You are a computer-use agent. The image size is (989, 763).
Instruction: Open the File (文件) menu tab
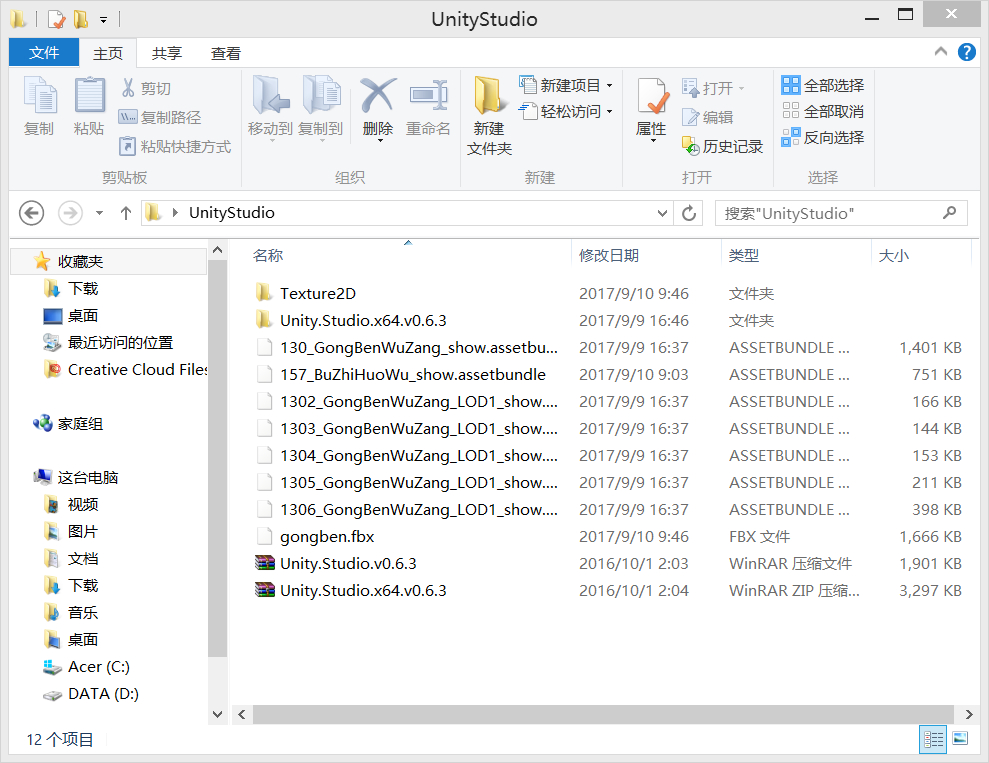[44, 52]
